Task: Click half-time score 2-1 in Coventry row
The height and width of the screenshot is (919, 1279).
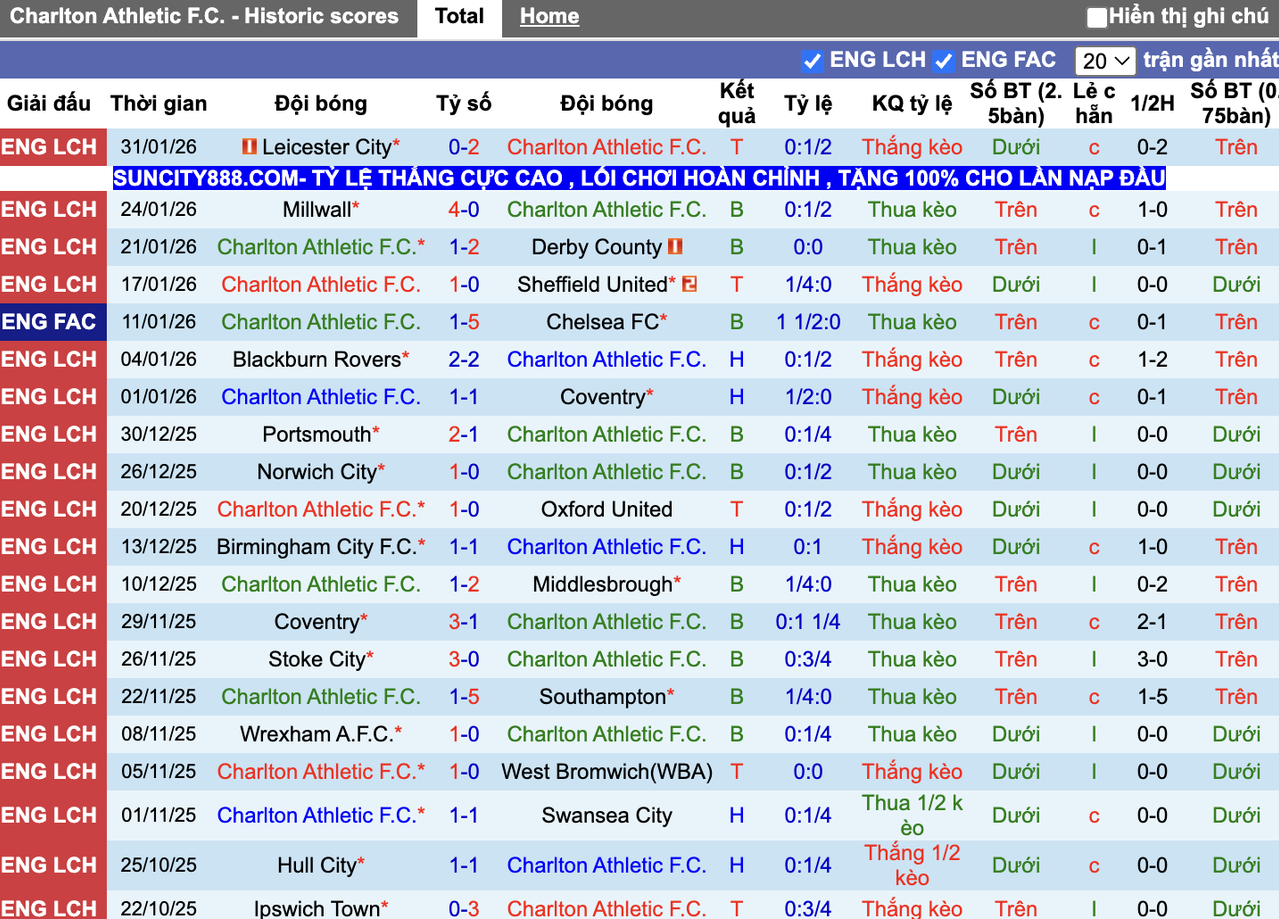Action: point(1152,622)
